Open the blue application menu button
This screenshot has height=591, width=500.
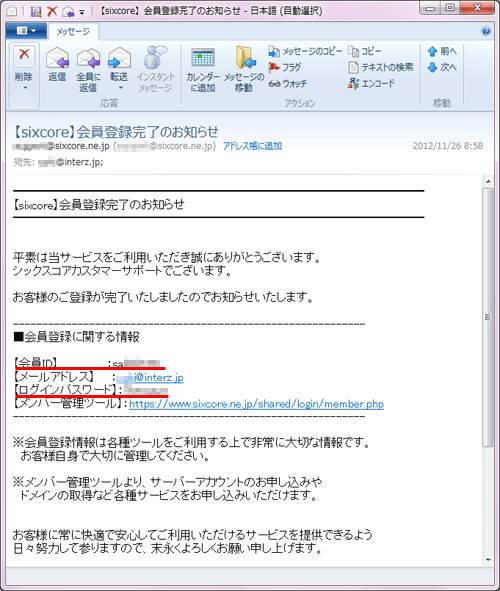26,31
